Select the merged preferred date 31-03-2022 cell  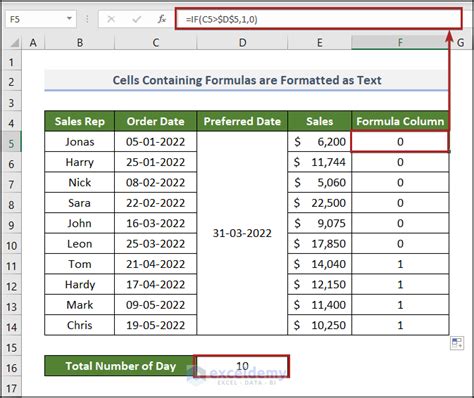pos(242,233)
